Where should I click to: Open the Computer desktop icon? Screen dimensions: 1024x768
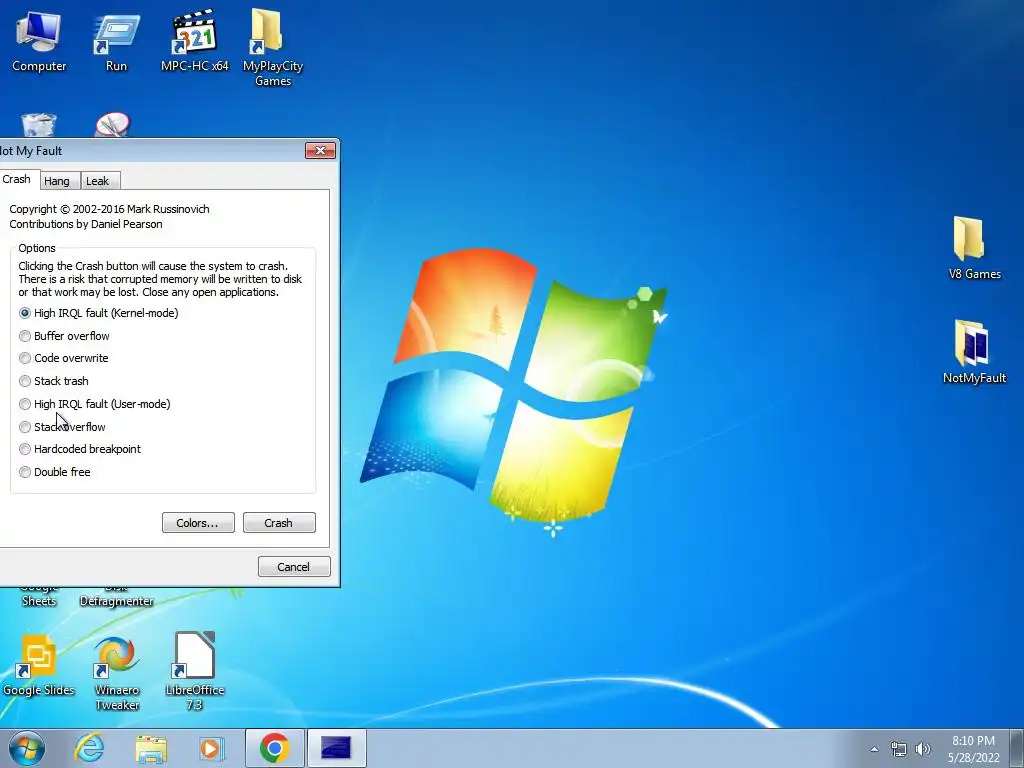39,41
